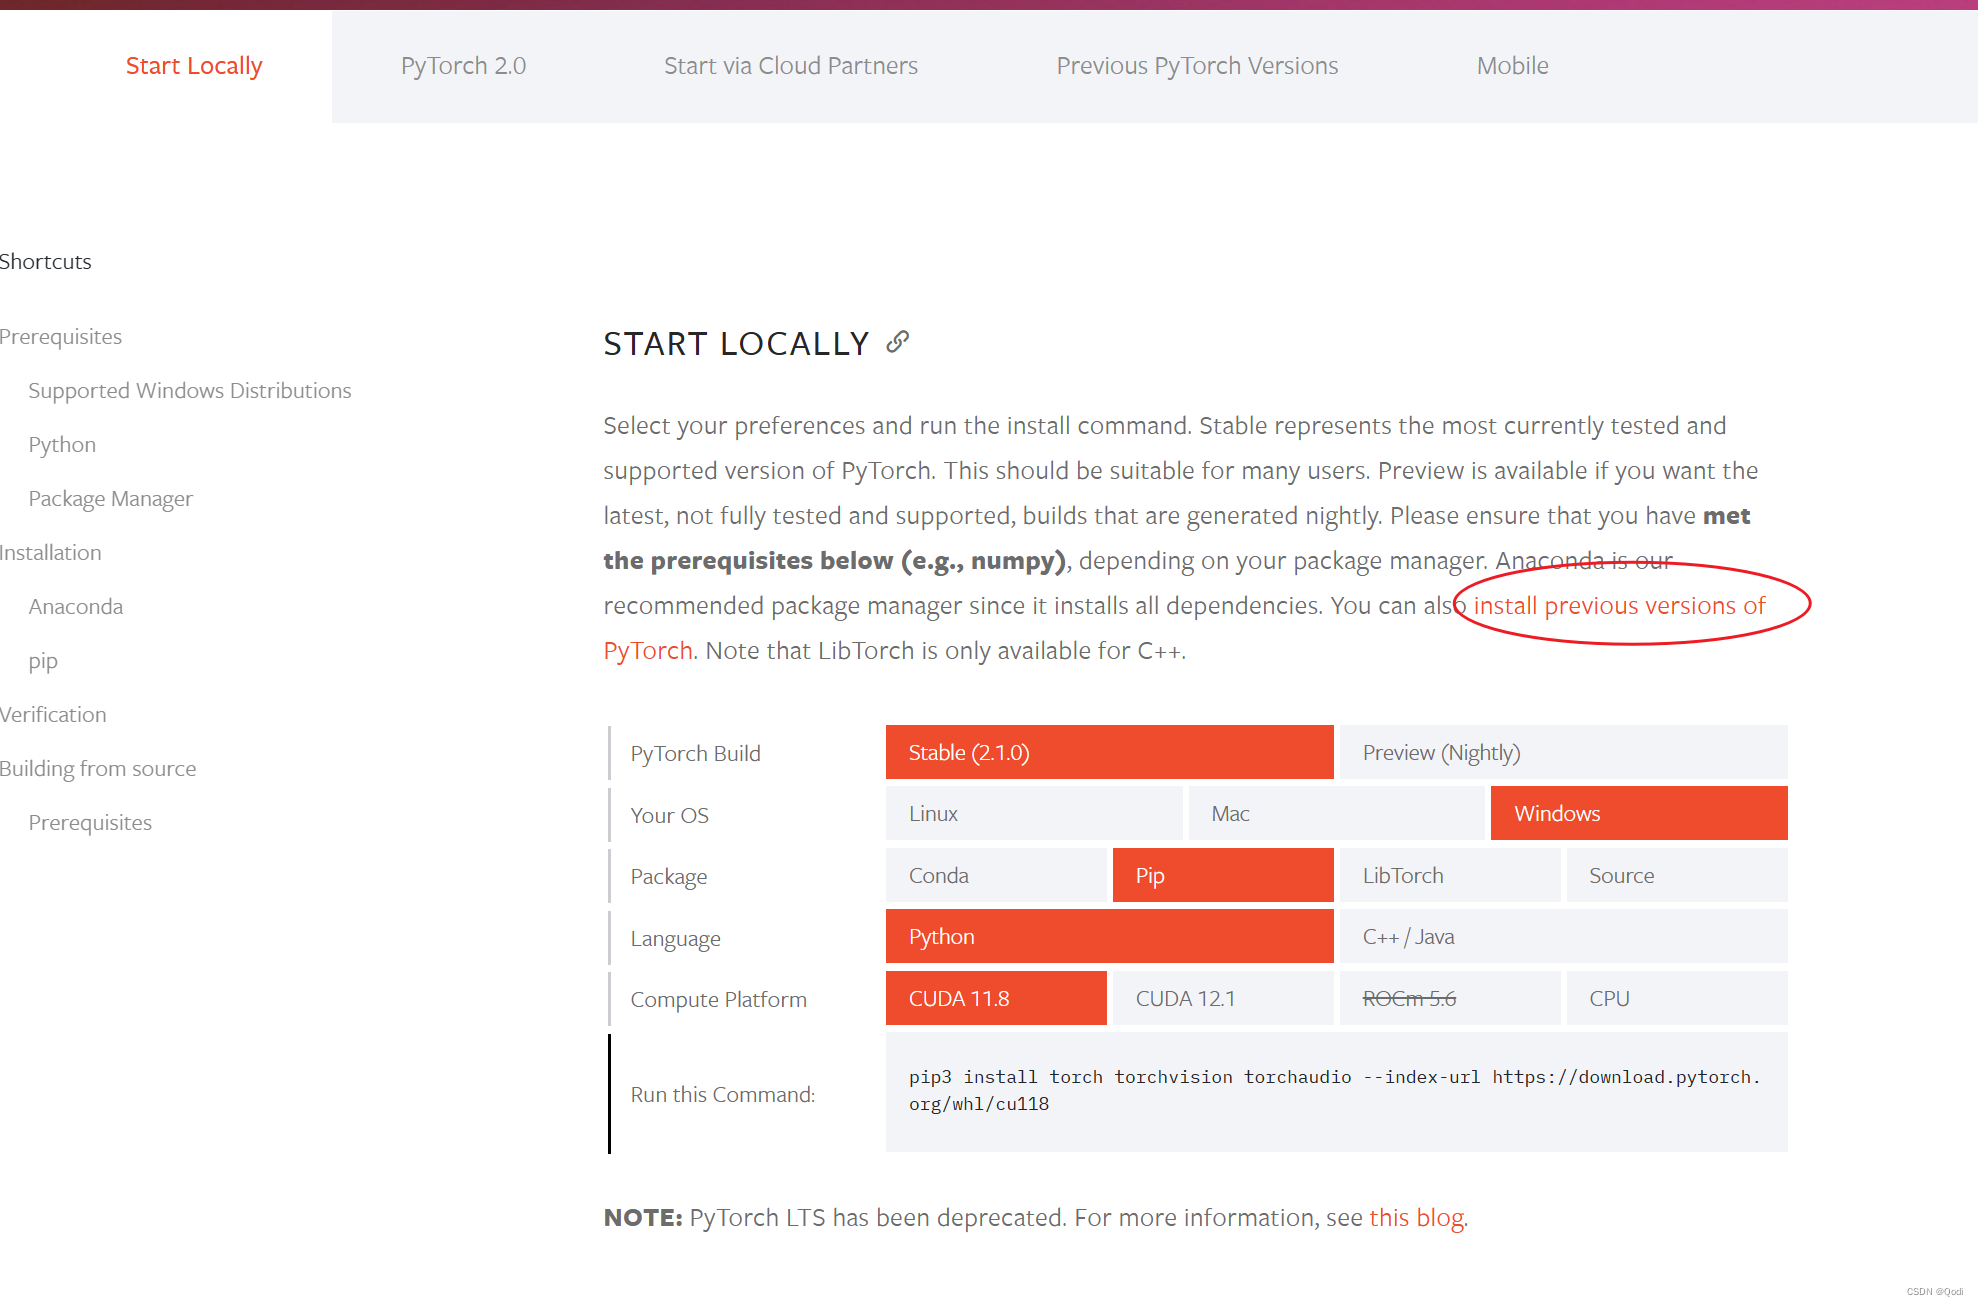This screenshot has height=1306, width=1978.
Task: Select Source package option
Action: (x=1675, y=875)
